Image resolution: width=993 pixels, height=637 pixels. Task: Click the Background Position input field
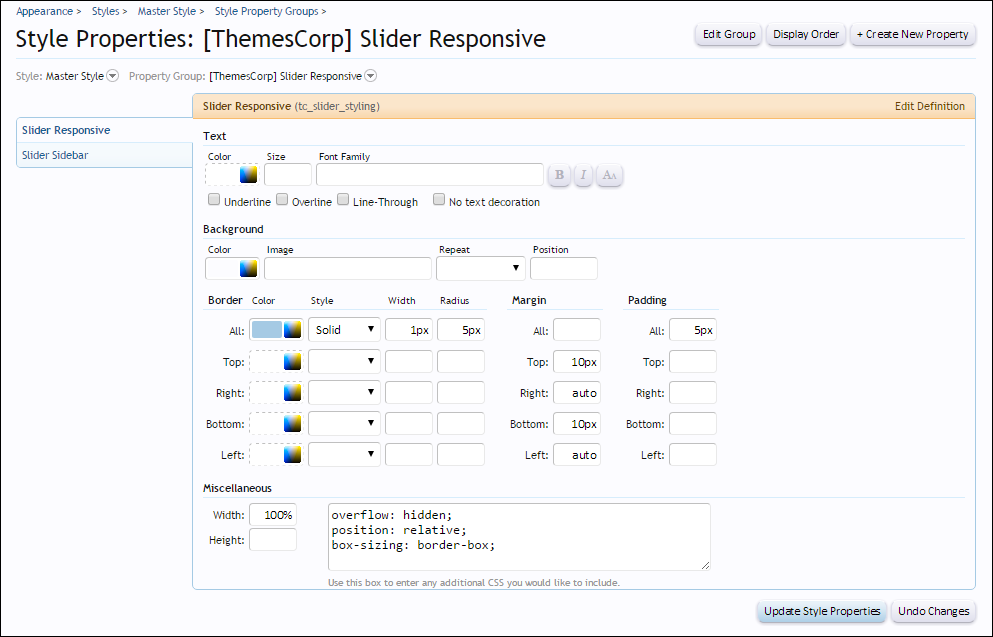(564, 268)
